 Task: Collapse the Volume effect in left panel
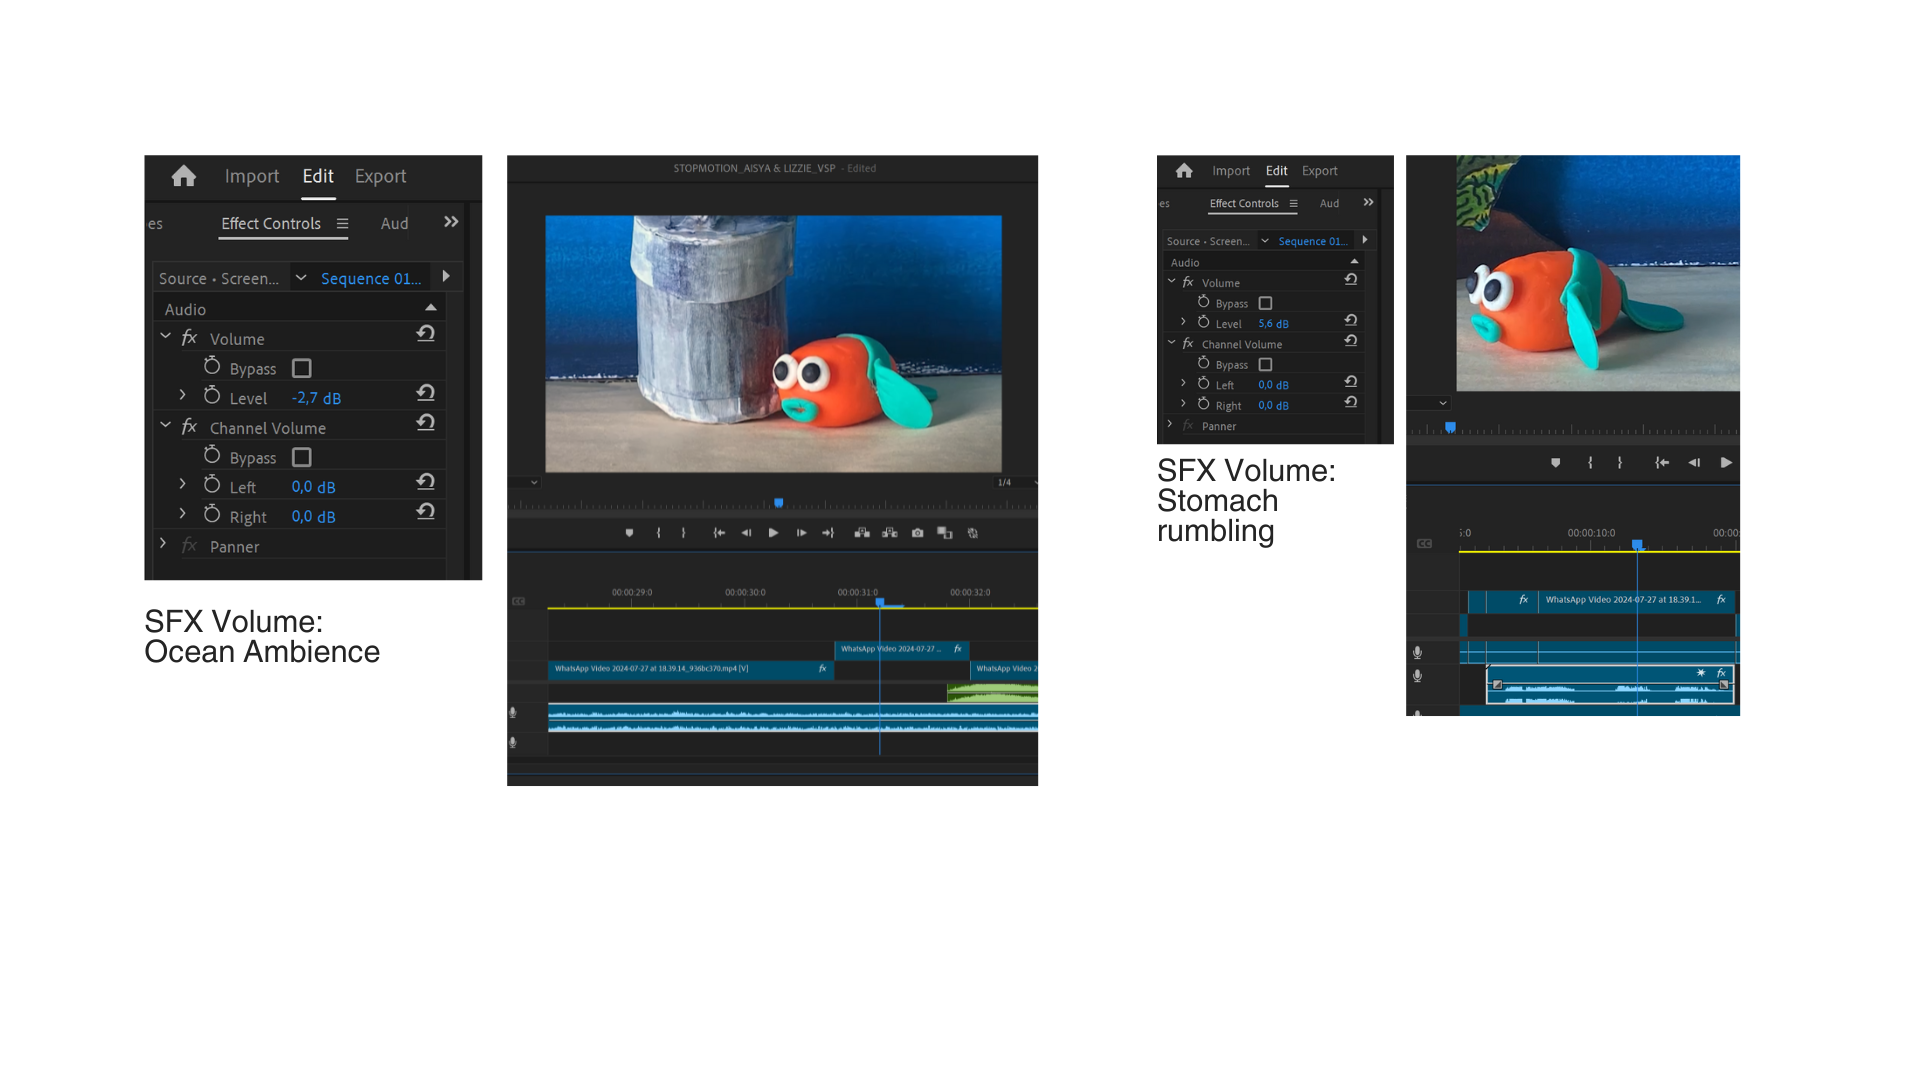pyautogui.click(x=166, y=336)
